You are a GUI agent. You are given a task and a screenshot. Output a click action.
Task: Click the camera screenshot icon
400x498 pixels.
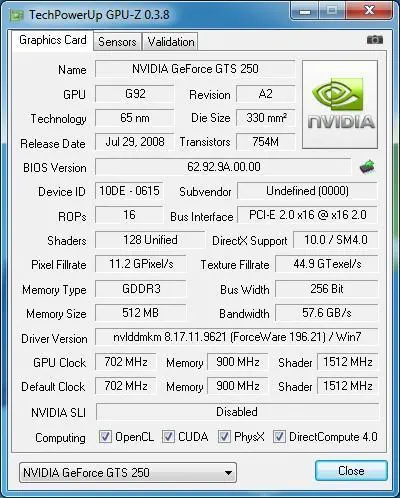point(375,40)
